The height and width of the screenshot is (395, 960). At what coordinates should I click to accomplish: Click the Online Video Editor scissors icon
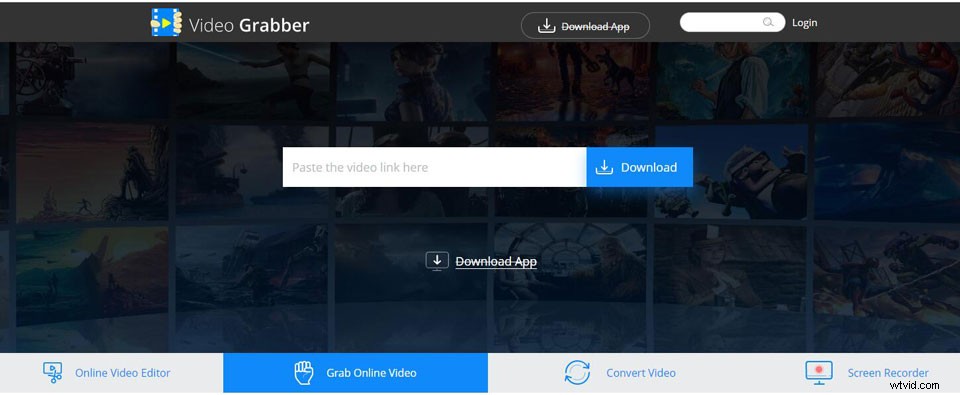pyautogui.click(x=53, y=372)
